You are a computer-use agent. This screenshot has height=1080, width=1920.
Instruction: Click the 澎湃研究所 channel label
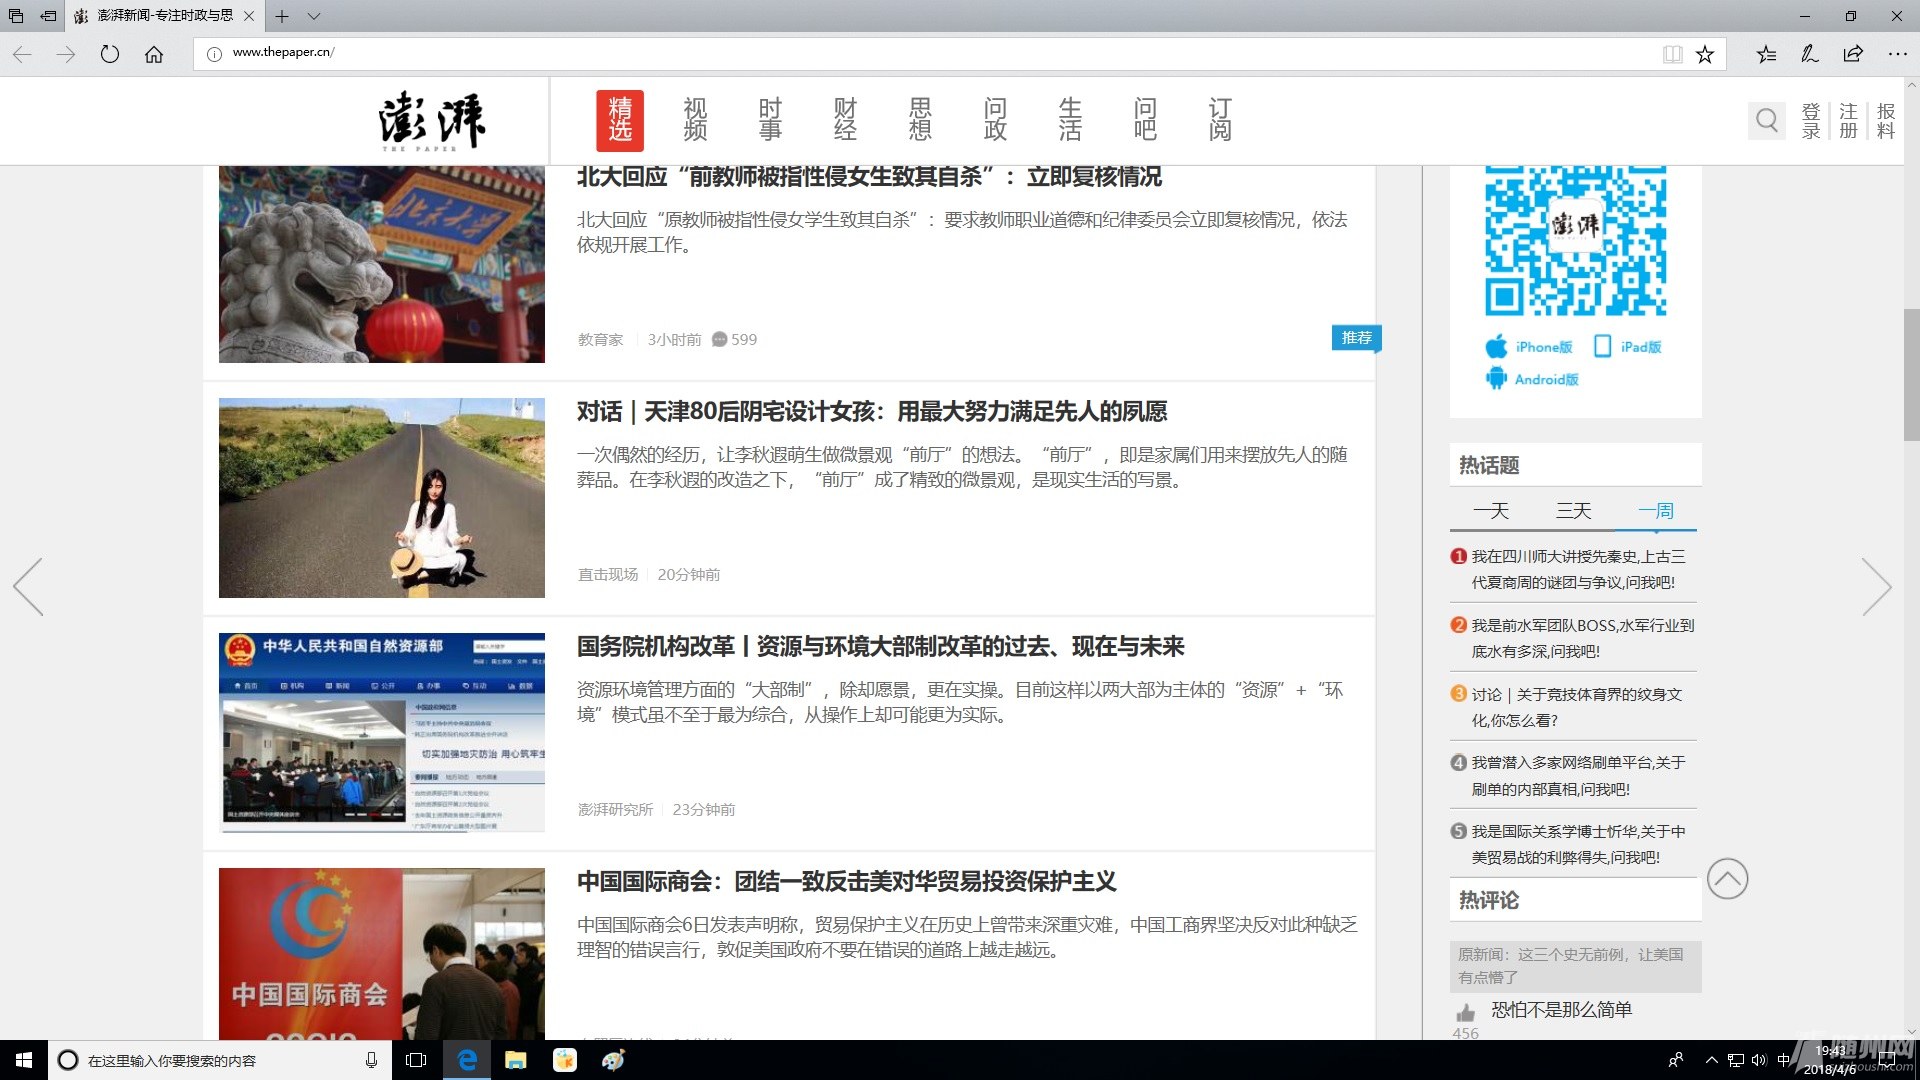615,810
